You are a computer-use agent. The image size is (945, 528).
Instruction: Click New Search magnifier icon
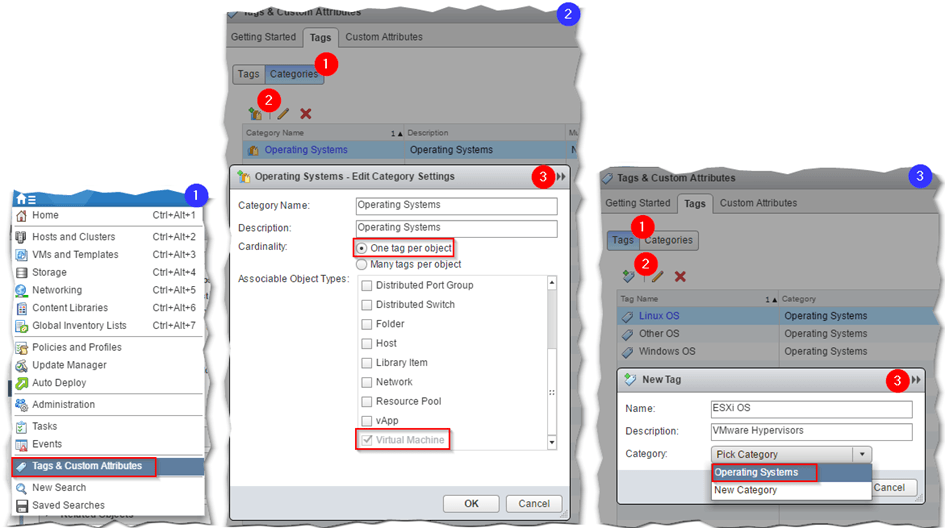click(x=22, y=488)
